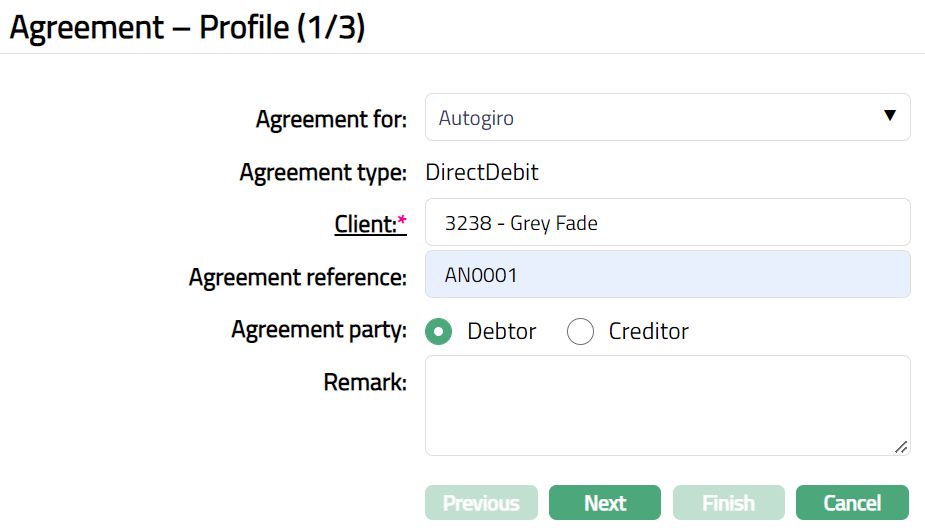
Task: Click the "DirectDebit" agreement type value
Action: tap(482, 172)
